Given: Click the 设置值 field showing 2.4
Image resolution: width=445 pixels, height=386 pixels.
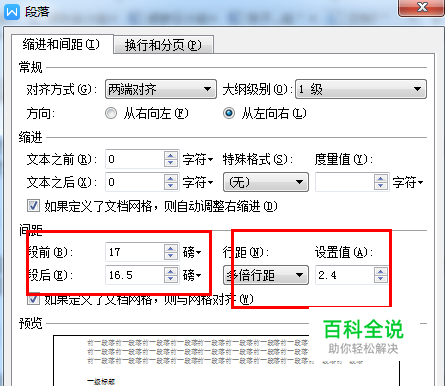Looking at the screenshot, I should tap(345, 275).
